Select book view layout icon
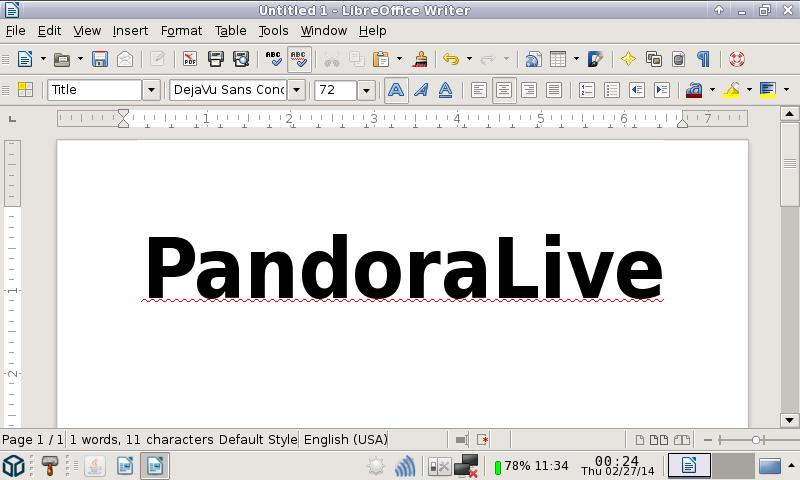Screen dimensions: 800x480 [x=682, y=440]
